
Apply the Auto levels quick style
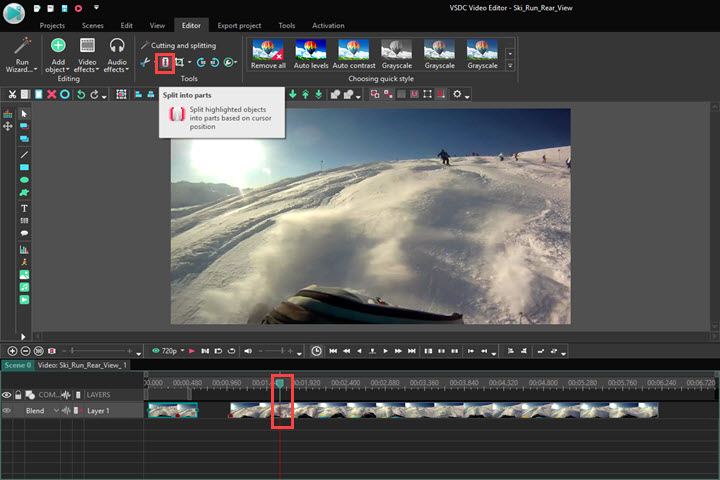pos(311,54)
